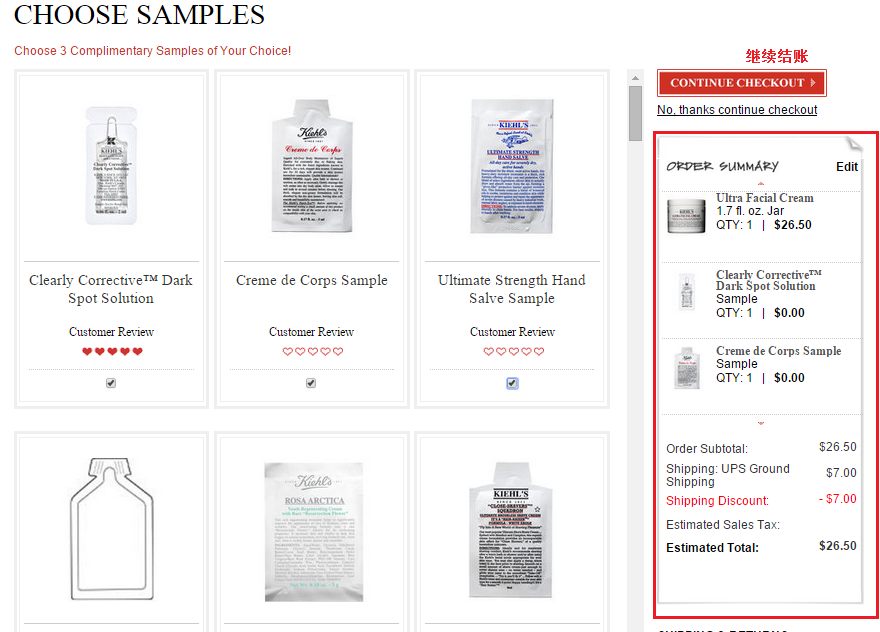Click Edit in the order summary

click(847, 167)
